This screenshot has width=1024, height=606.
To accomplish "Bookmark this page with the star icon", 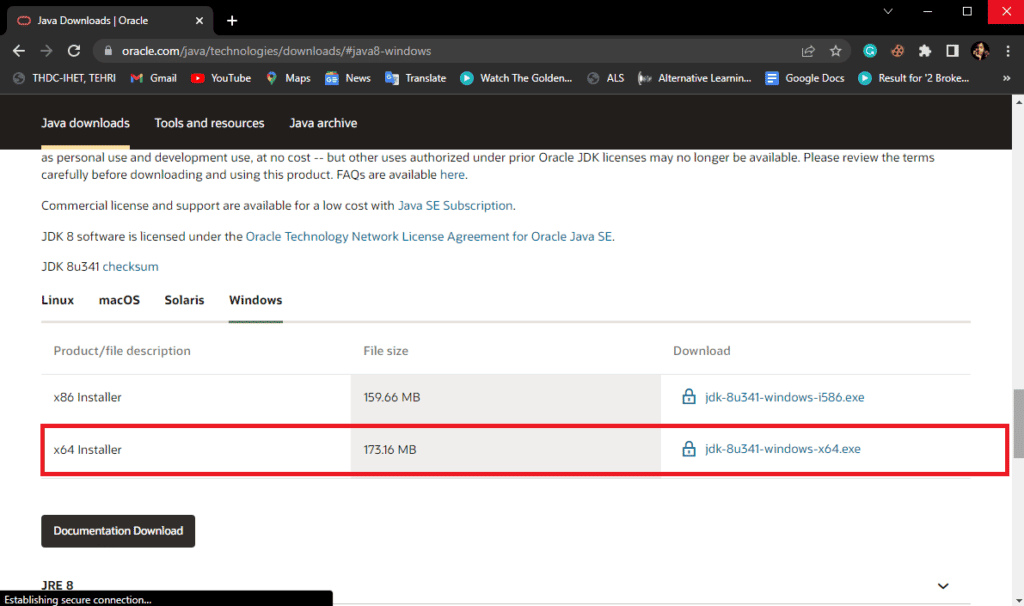I will pos(835,50).
